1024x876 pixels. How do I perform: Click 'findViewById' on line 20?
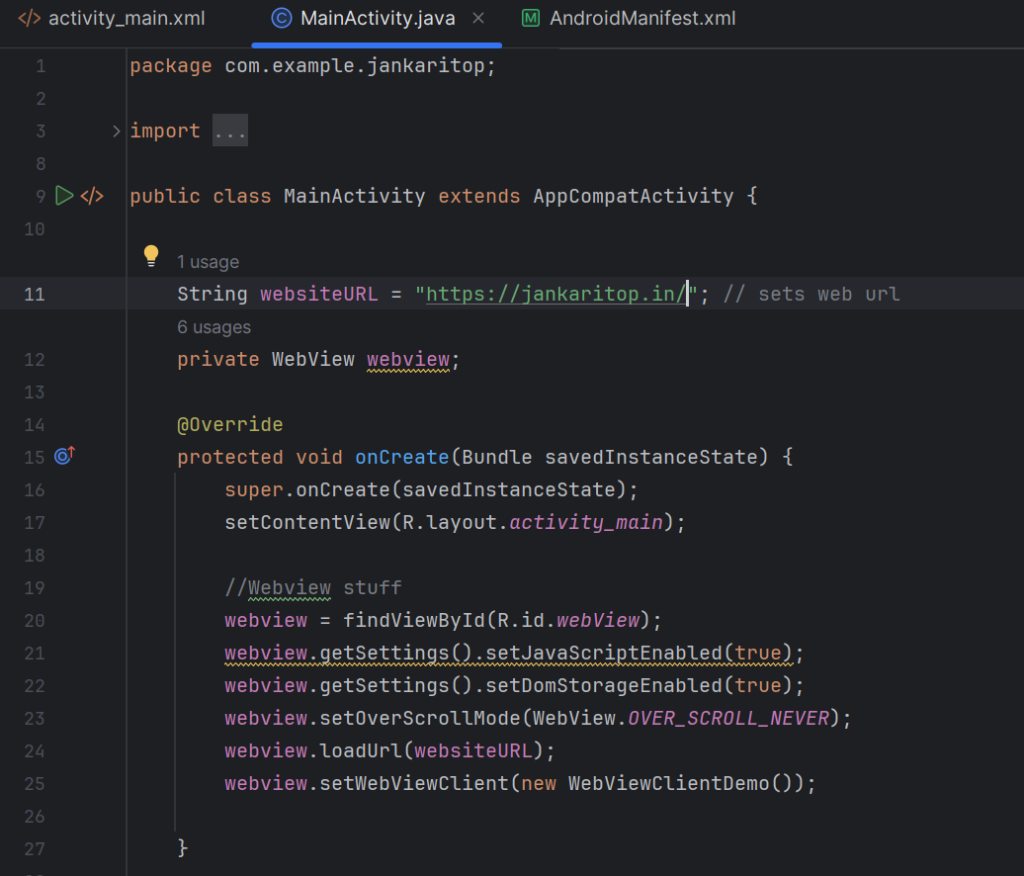414,621
